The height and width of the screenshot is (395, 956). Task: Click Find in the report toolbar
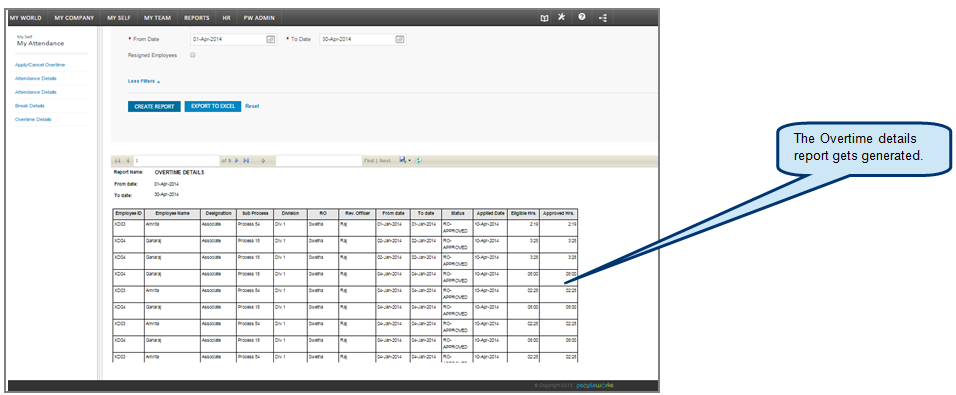pos(368,160)
